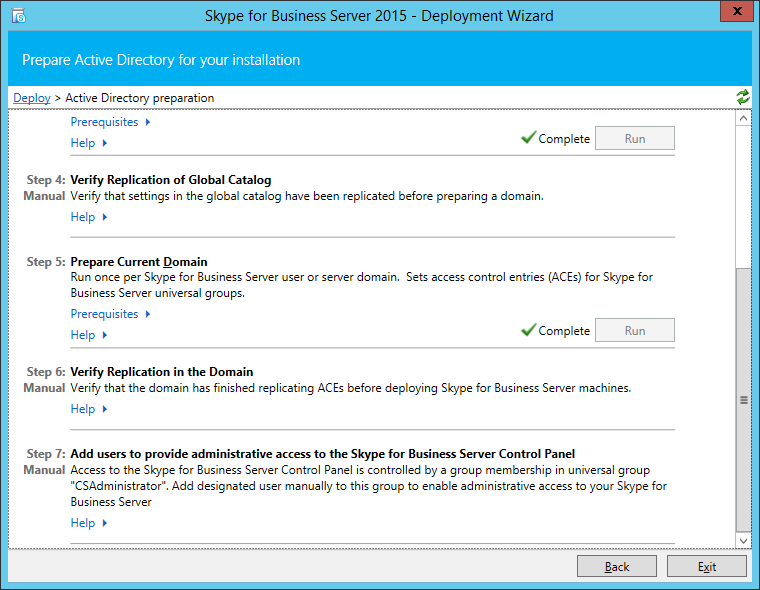Open Help link above Step 4
This screenshot has height=590, width=760.
click(x=83, y=143)
